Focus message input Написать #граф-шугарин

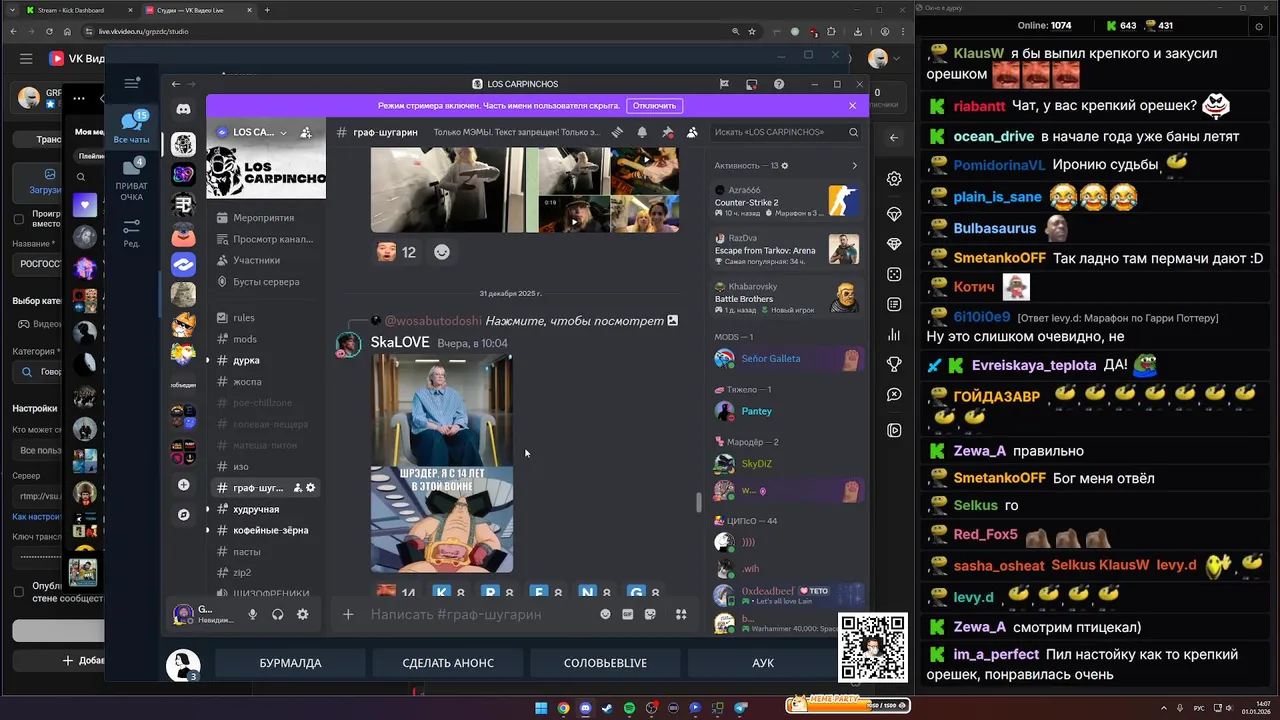pos(480,614)
